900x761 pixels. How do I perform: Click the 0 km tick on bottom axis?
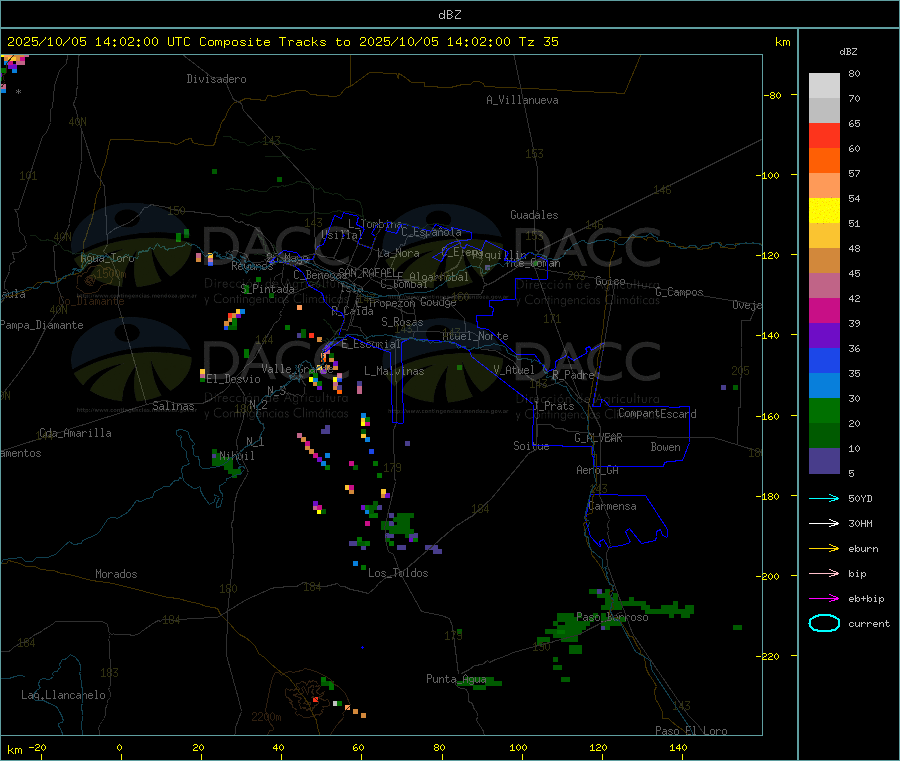click(x=119, y=747)
